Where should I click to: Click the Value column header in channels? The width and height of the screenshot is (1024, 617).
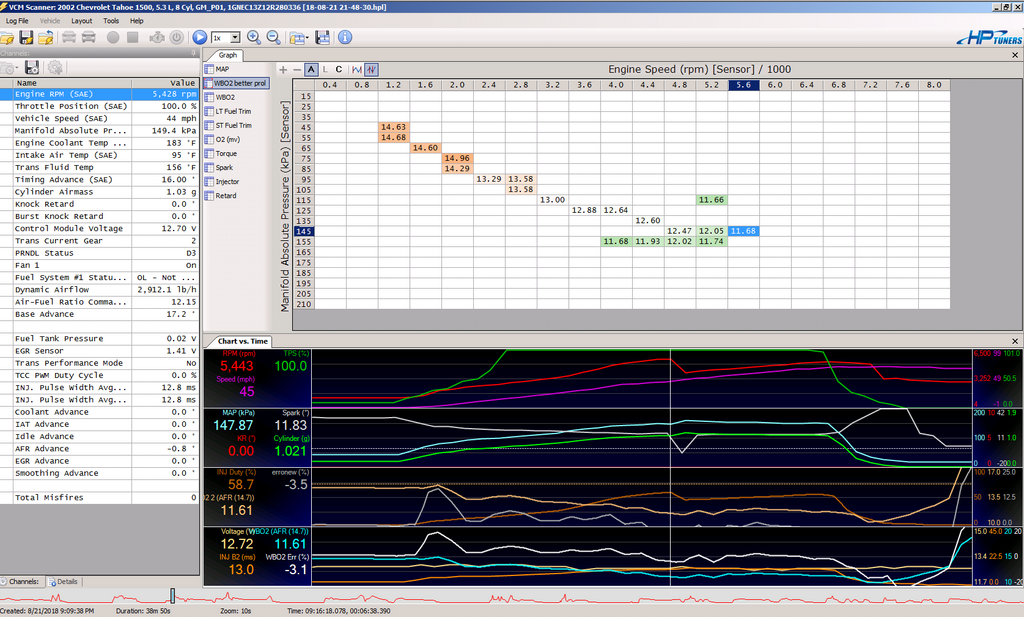pyautogui.click(x=165, y=83)
